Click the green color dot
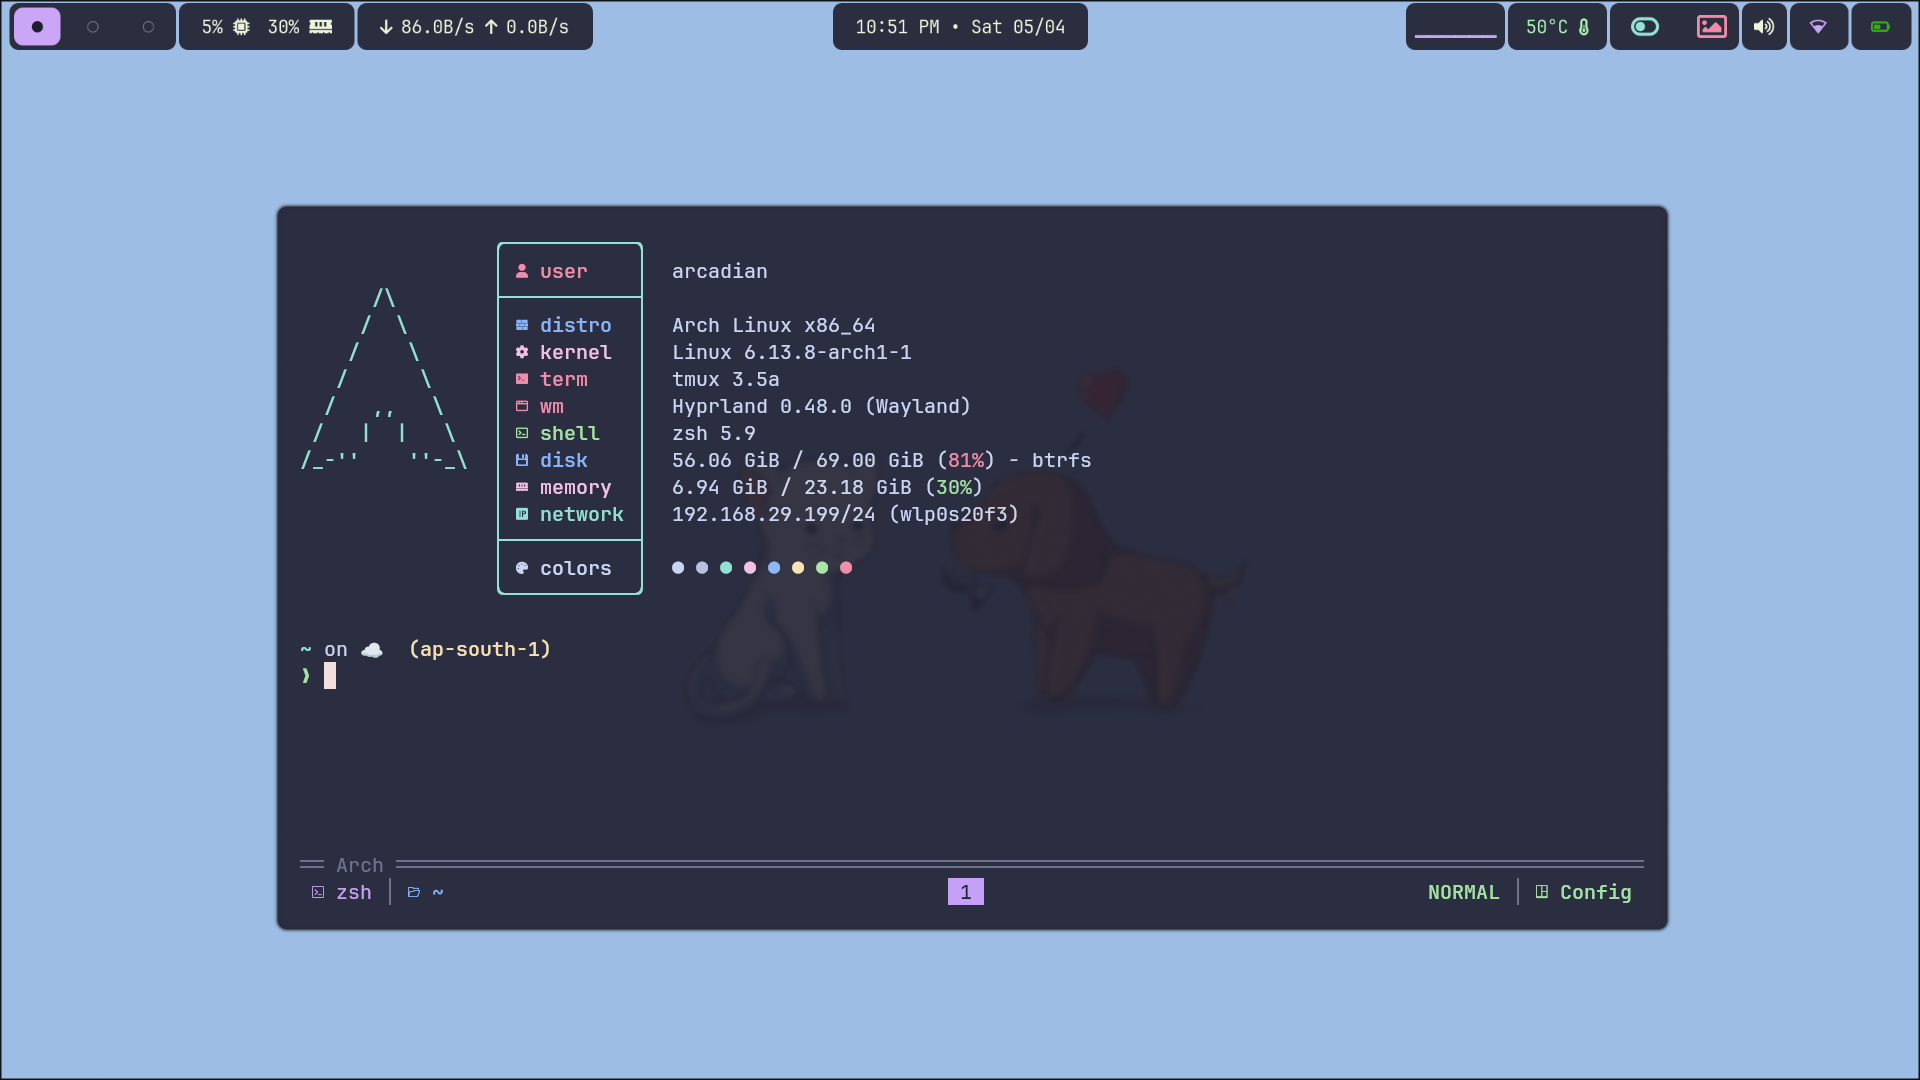The image size is (1920, 1080). (x=822, y=567)
